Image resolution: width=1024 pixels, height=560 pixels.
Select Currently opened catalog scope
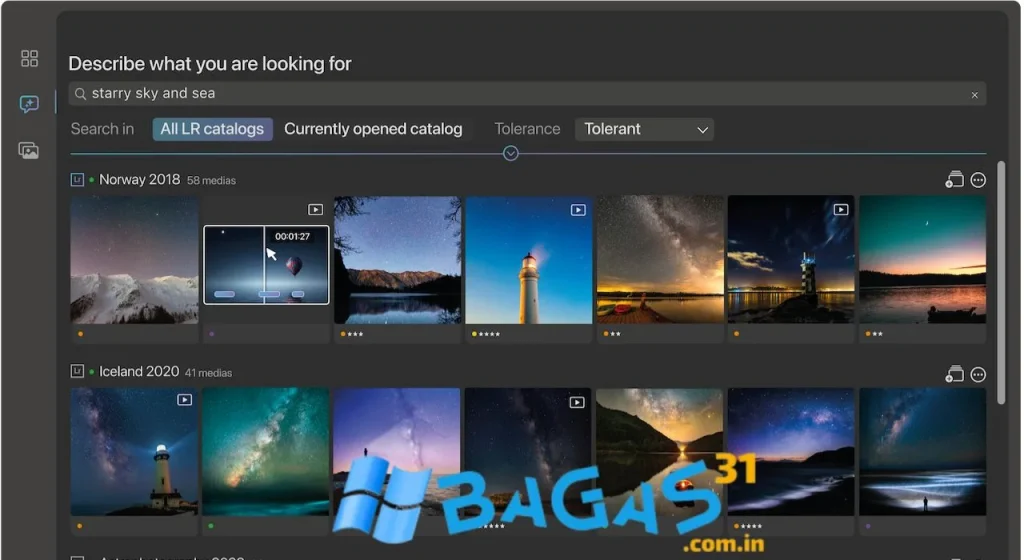[373, 129]
